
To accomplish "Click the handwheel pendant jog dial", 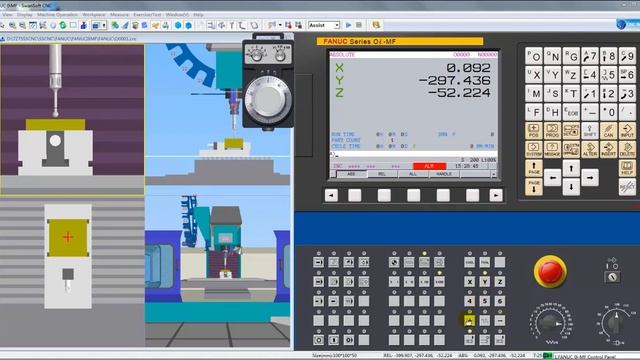I will 268,99.
